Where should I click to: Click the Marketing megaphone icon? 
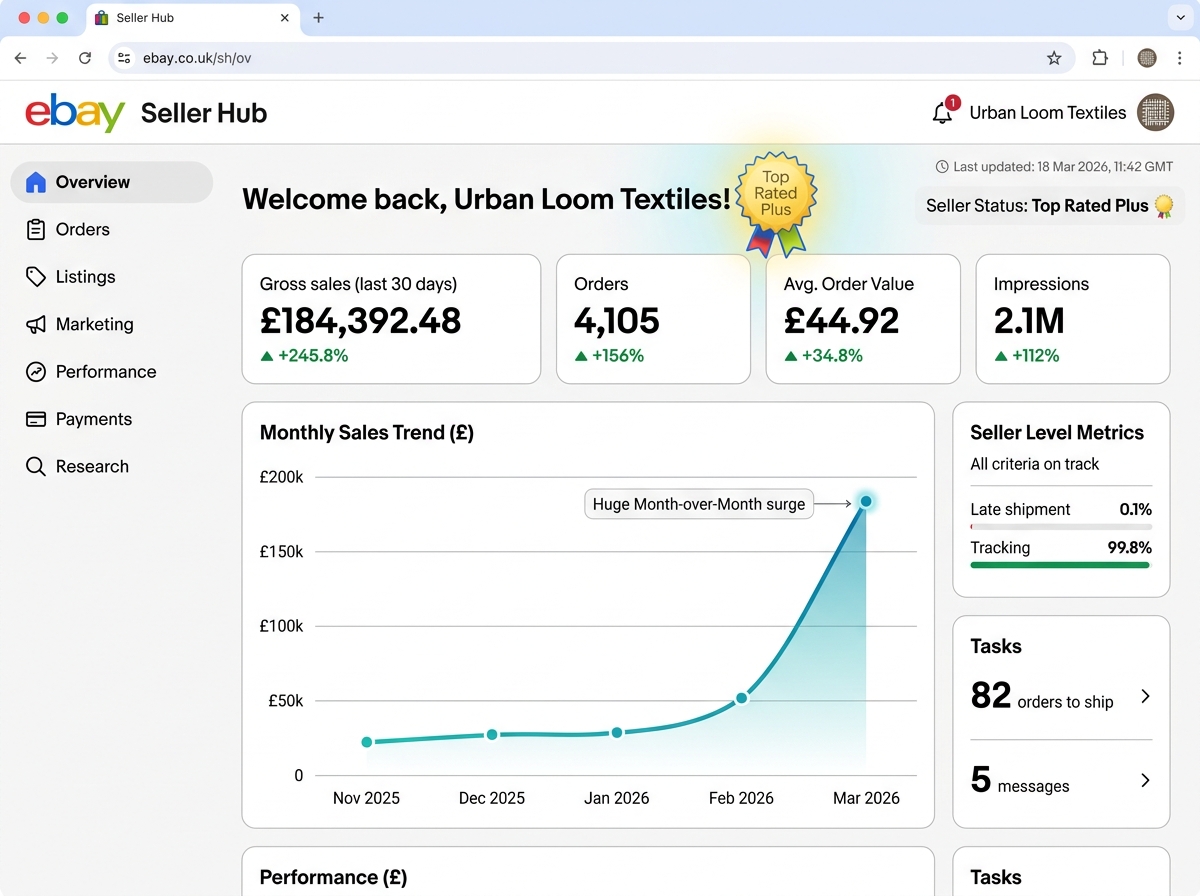(36, 325)
